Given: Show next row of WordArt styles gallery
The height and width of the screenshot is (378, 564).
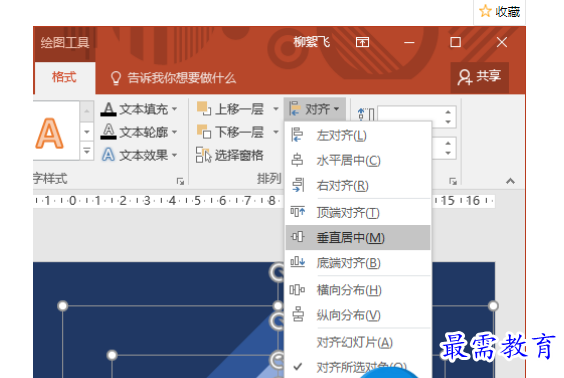Looking at the screenshot, I should tap(87, 132).
